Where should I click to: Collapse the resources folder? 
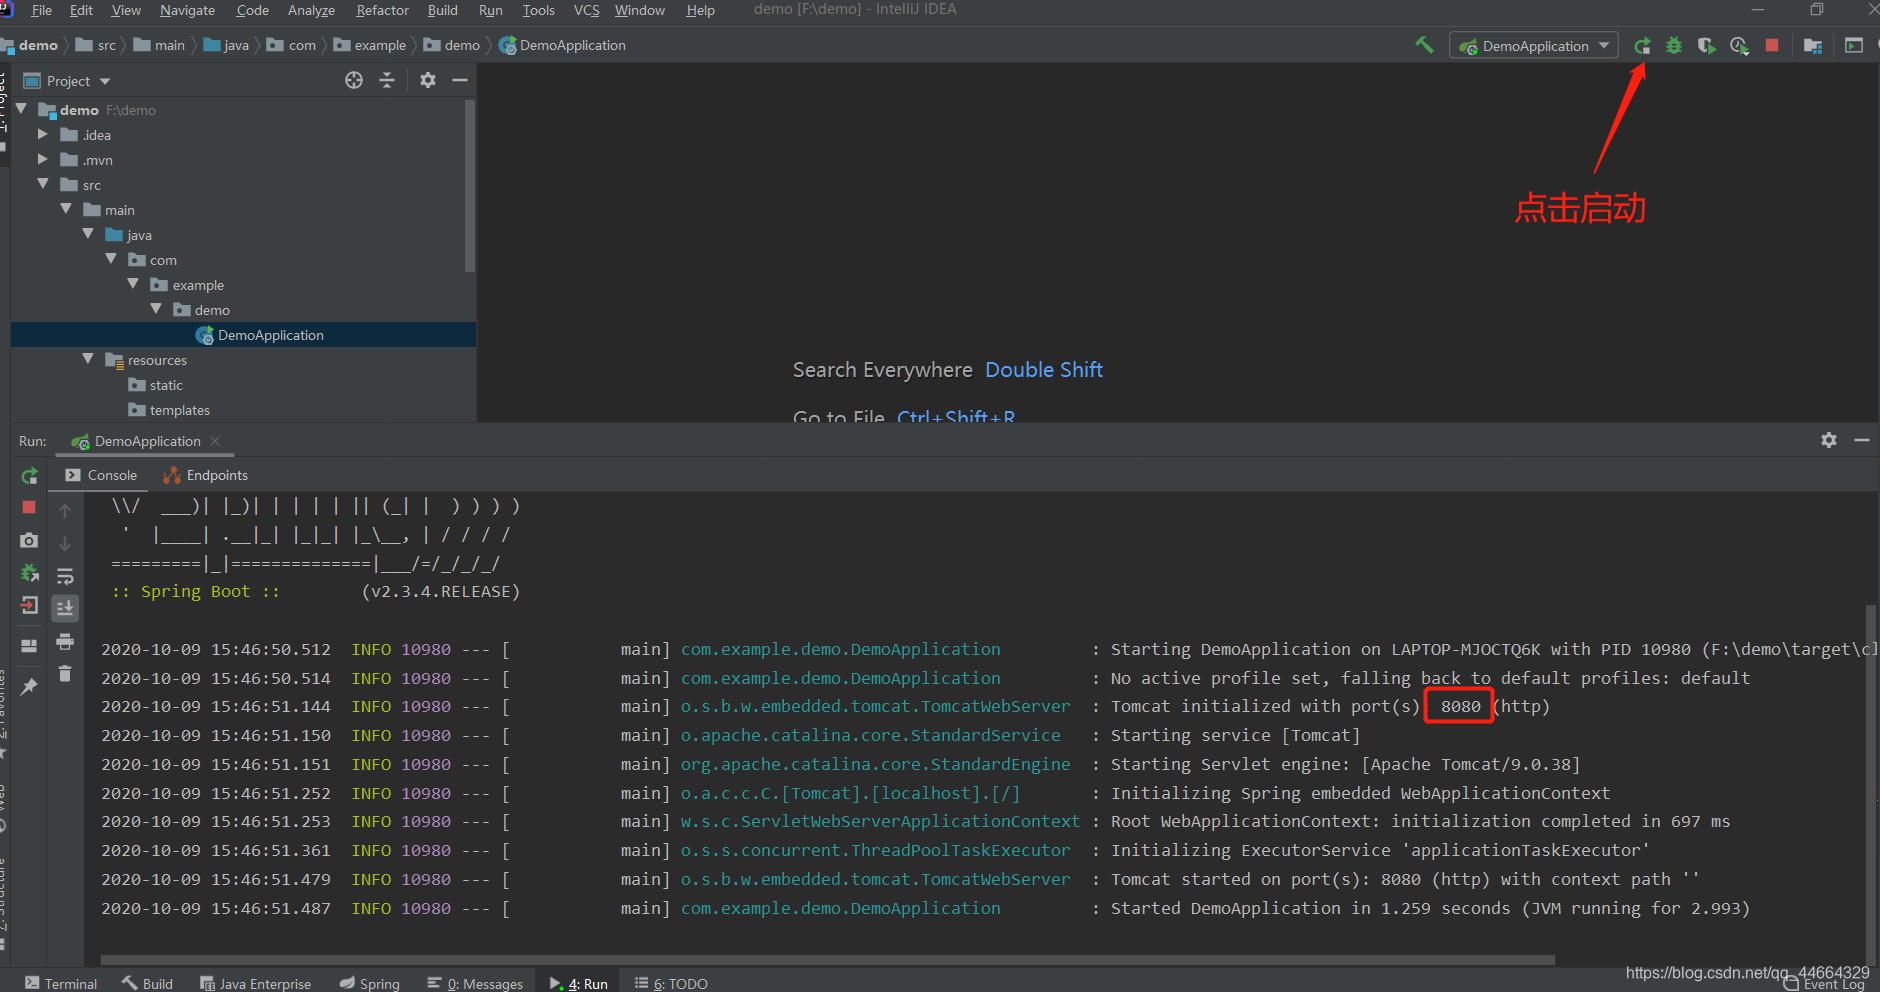[x=88, y=359]
